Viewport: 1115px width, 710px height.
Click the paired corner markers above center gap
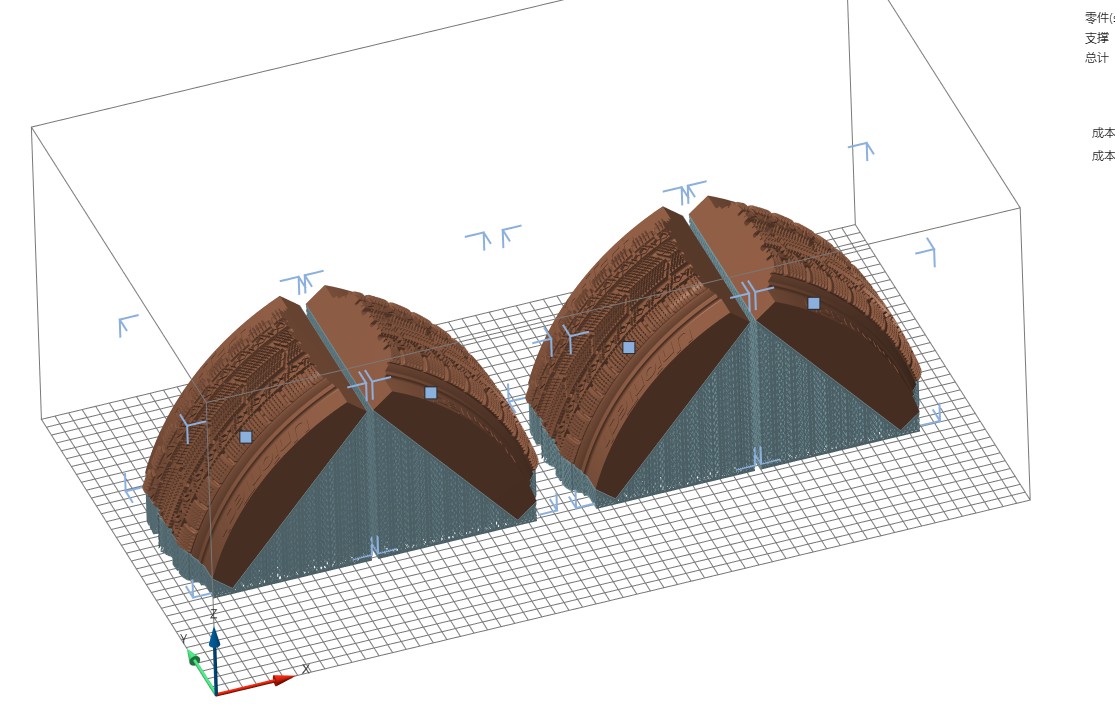point(493,237)
